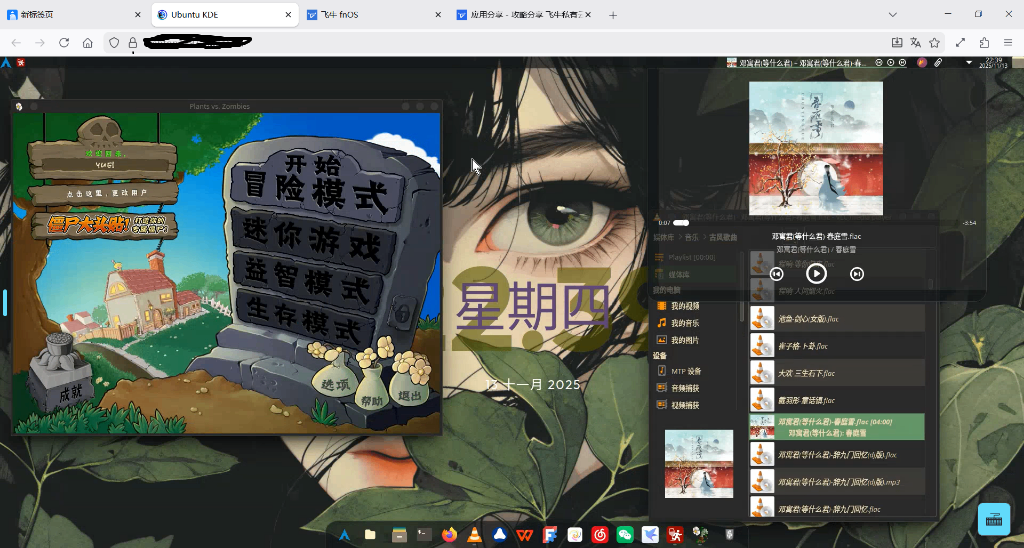Open 帮助 vase in Plants vs. Zombies
Viewport: 1024px width, 548px height.
coord(371,396)
